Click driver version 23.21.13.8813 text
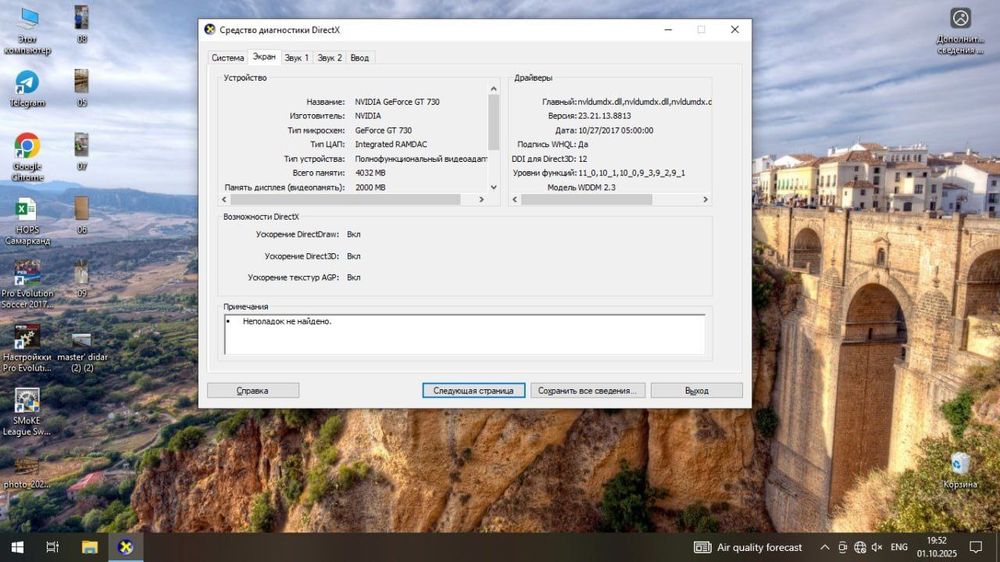Image resolution: width=1000 pixels, height=562 pixels. pos(604,116)
